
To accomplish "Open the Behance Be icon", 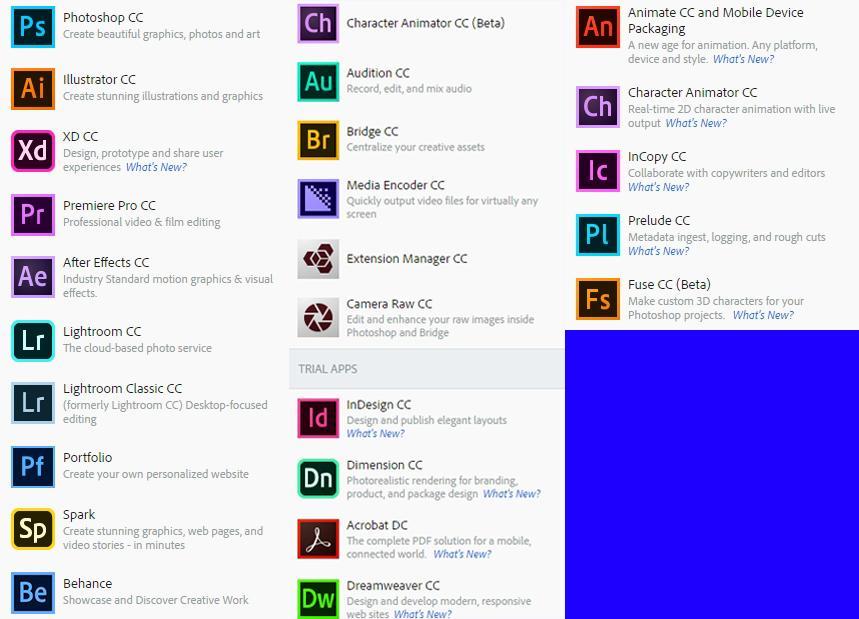I will 33,592.
